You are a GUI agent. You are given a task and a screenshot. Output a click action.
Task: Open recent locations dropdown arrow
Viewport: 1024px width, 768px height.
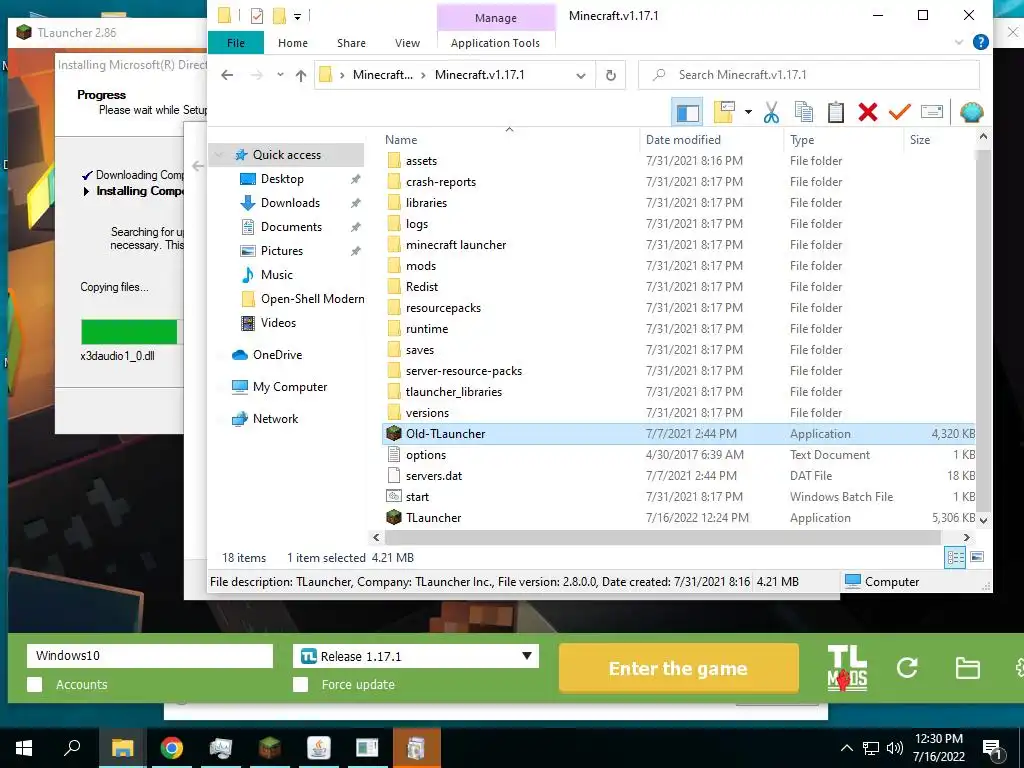click(x=280, y=74)
